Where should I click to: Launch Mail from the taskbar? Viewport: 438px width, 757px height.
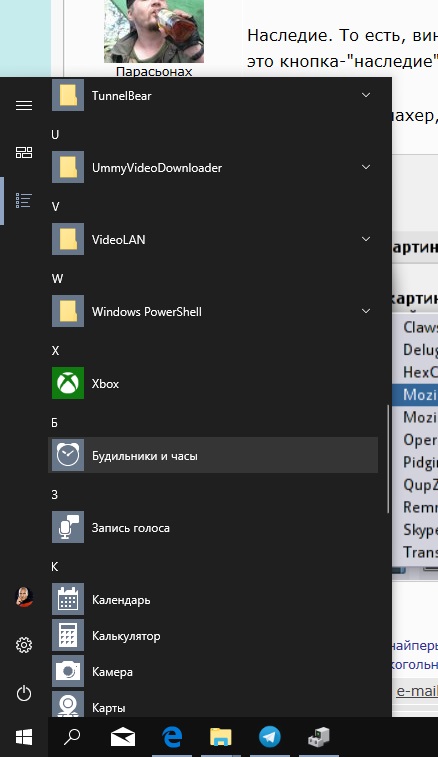(123, 737)
